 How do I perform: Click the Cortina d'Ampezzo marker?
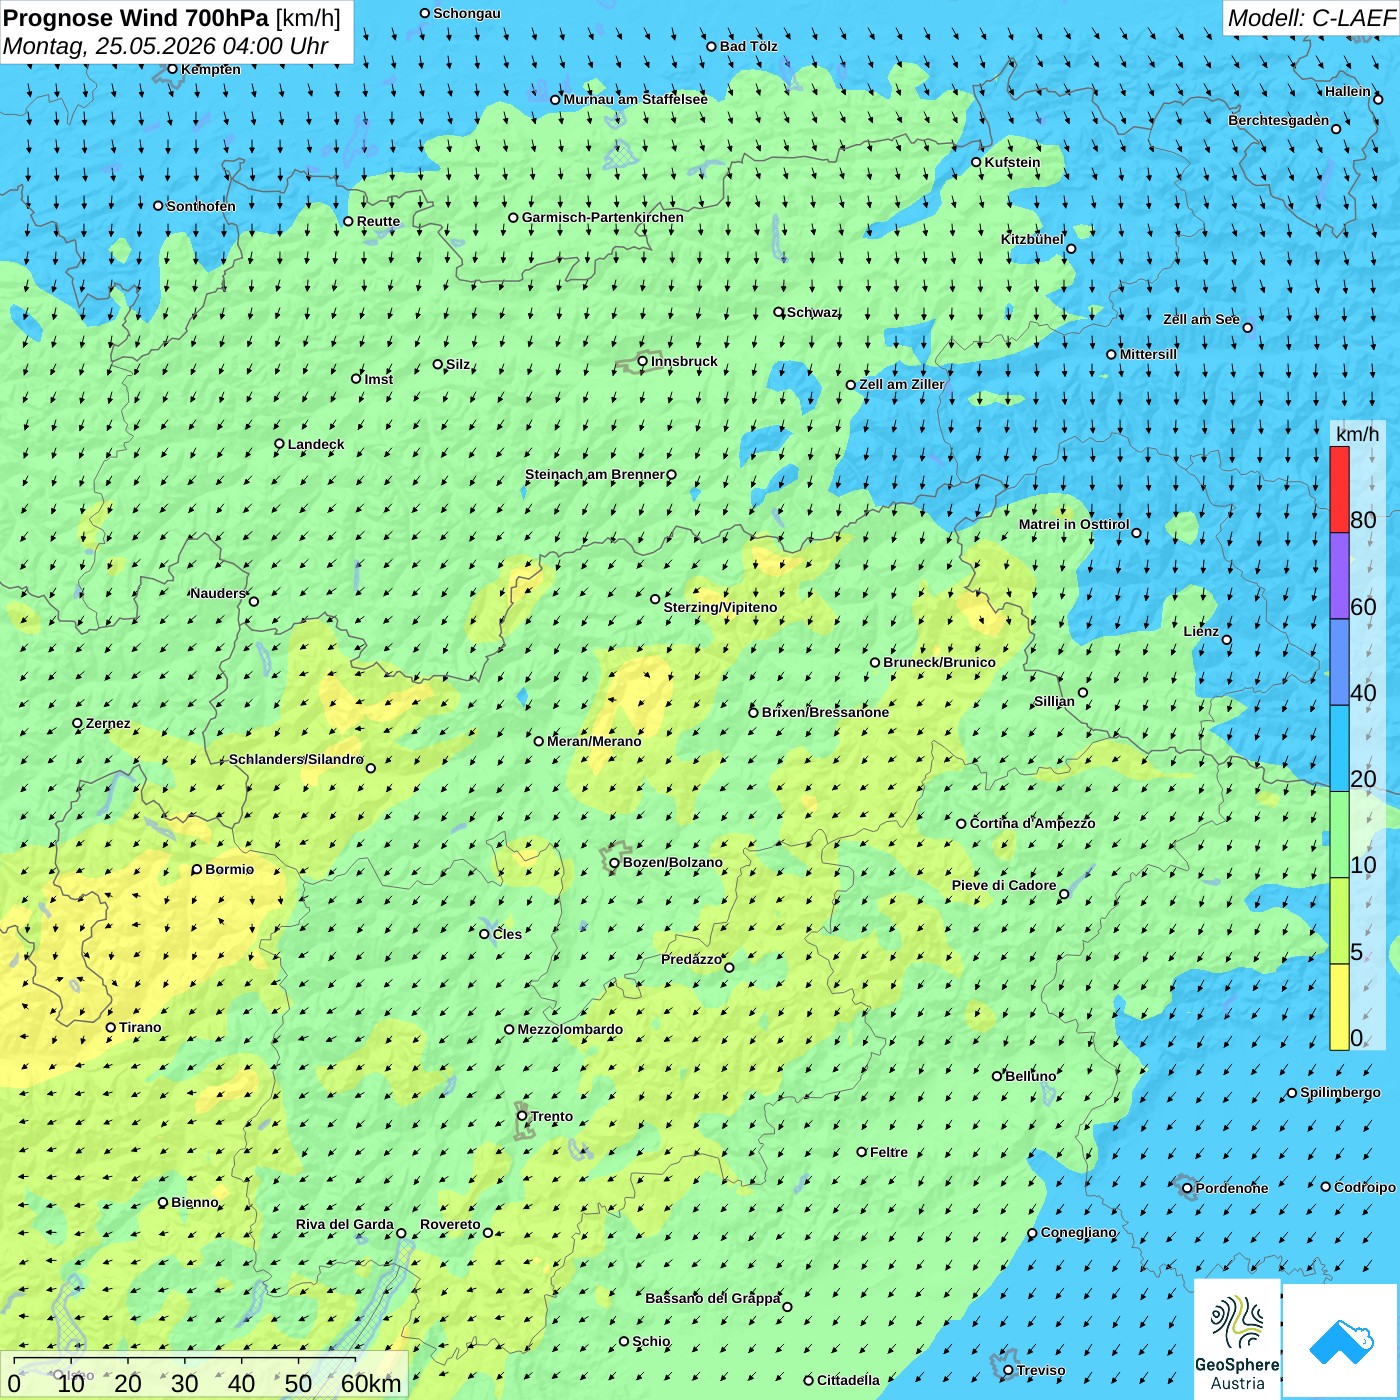[x=962, y=824]
